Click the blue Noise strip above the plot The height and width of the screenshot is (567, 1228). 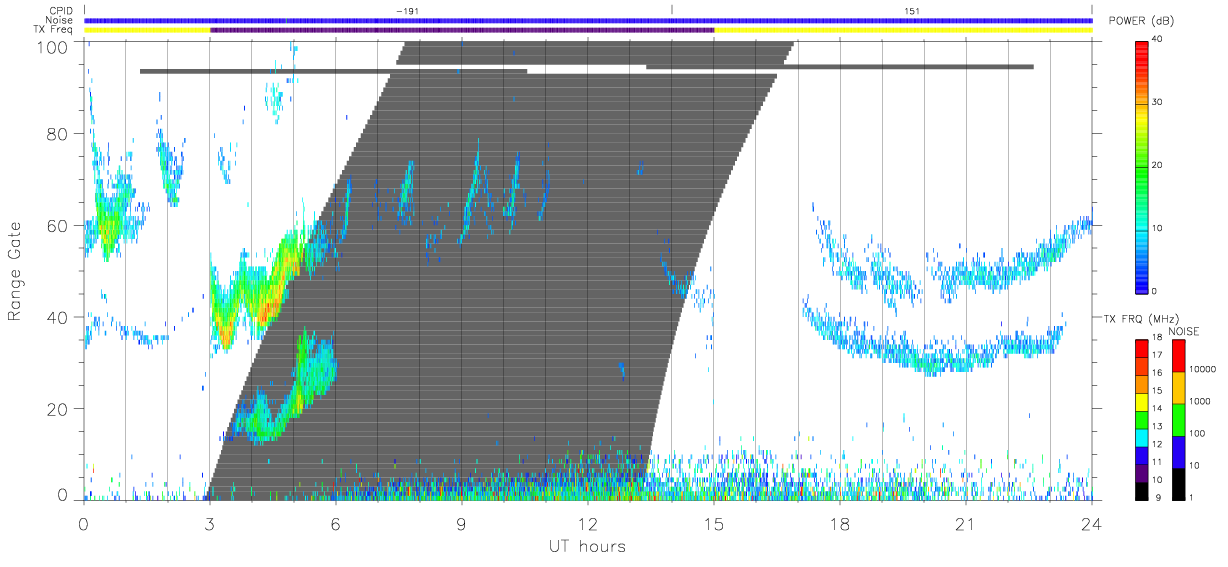tap(588, 20)
